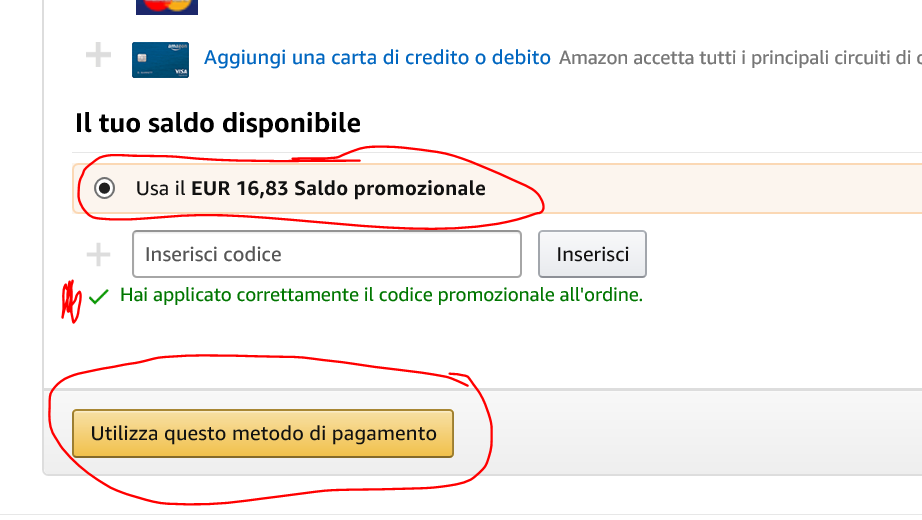
Task: Click Utilizza questo metodo di pagamento
Action: pyautogui.click(x=263, y=434)
